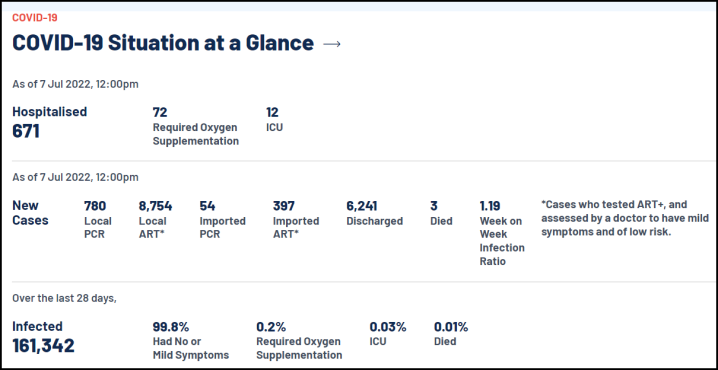The height and width of the screenshot is (370, 718).
Task: Select the 780 Local PCR figure
Action: tap(98, 220)
